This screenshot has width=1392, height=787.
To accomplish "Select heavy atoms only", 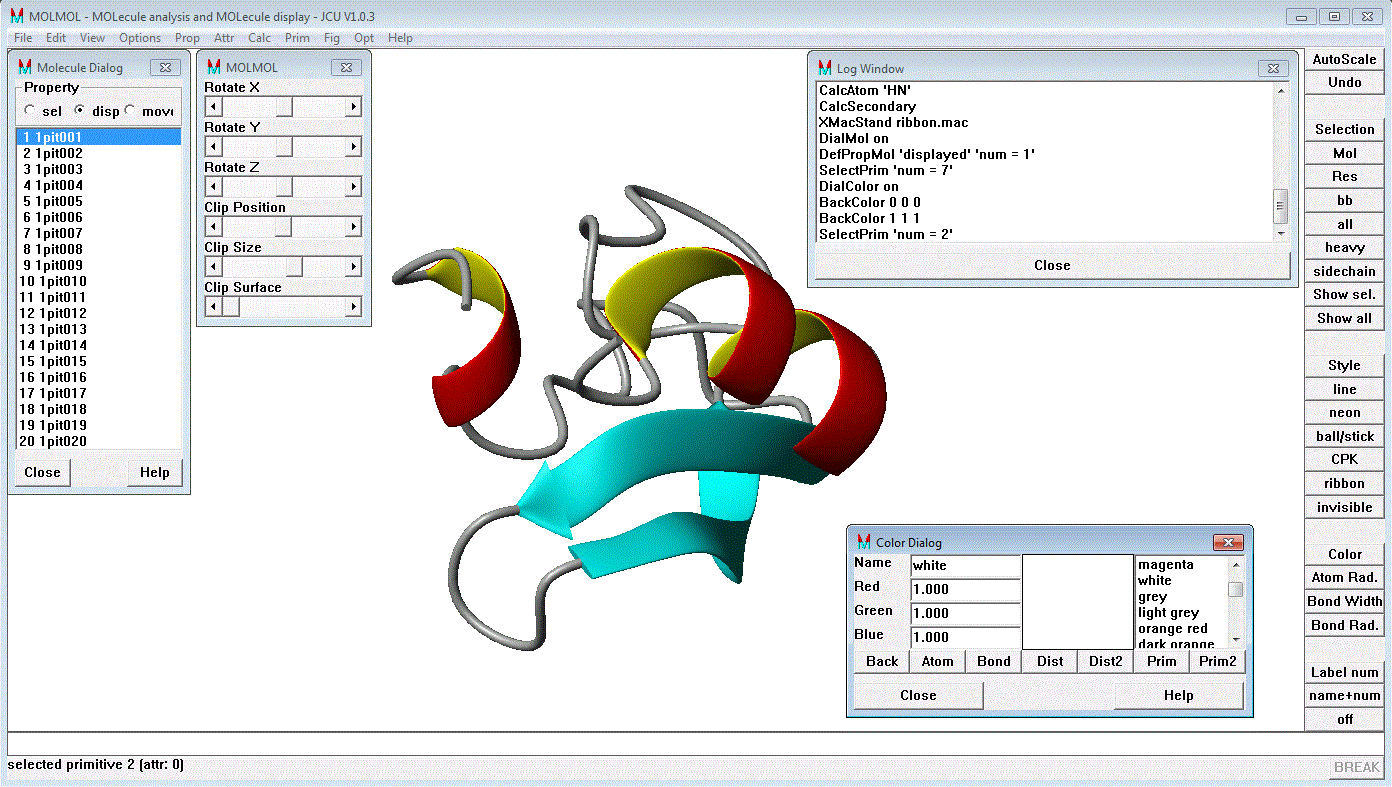I will coord(1343,247).
